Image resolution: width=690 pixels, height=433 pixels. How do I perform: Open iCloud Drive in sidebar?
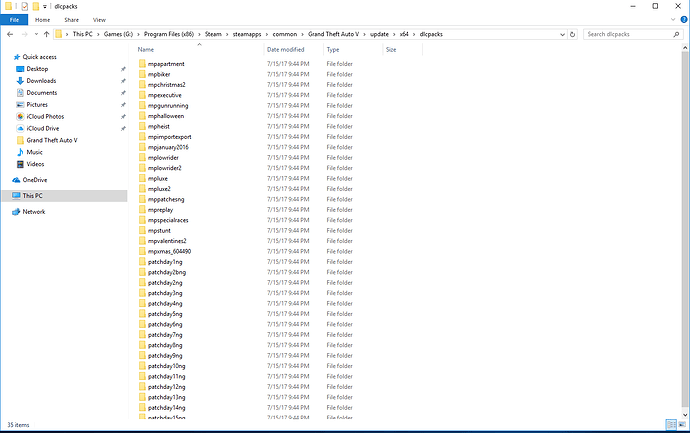click(x=42, y=128)
